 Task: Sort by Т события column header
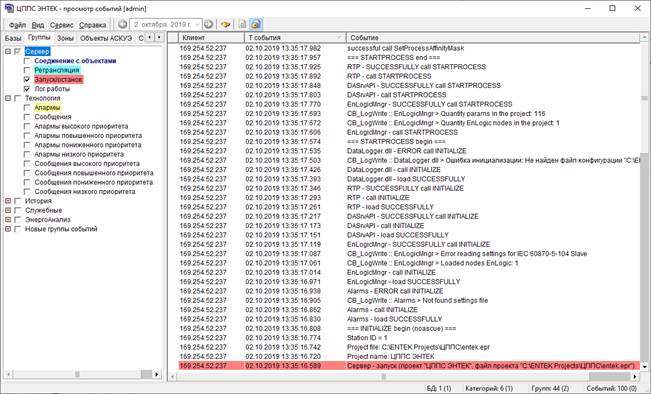[x=295, y=37]
